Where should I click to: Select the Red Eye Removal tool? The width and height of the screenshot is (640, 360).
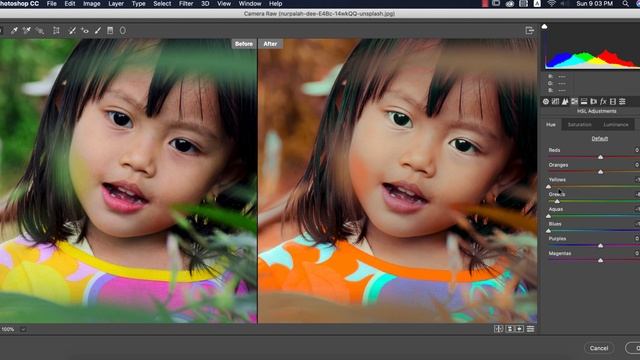84,31
